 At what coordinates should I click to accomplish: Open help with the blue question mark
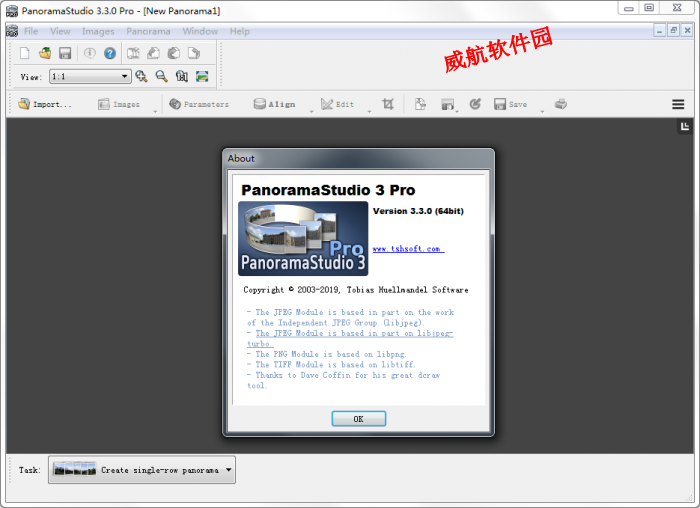[x=110, y=54]
